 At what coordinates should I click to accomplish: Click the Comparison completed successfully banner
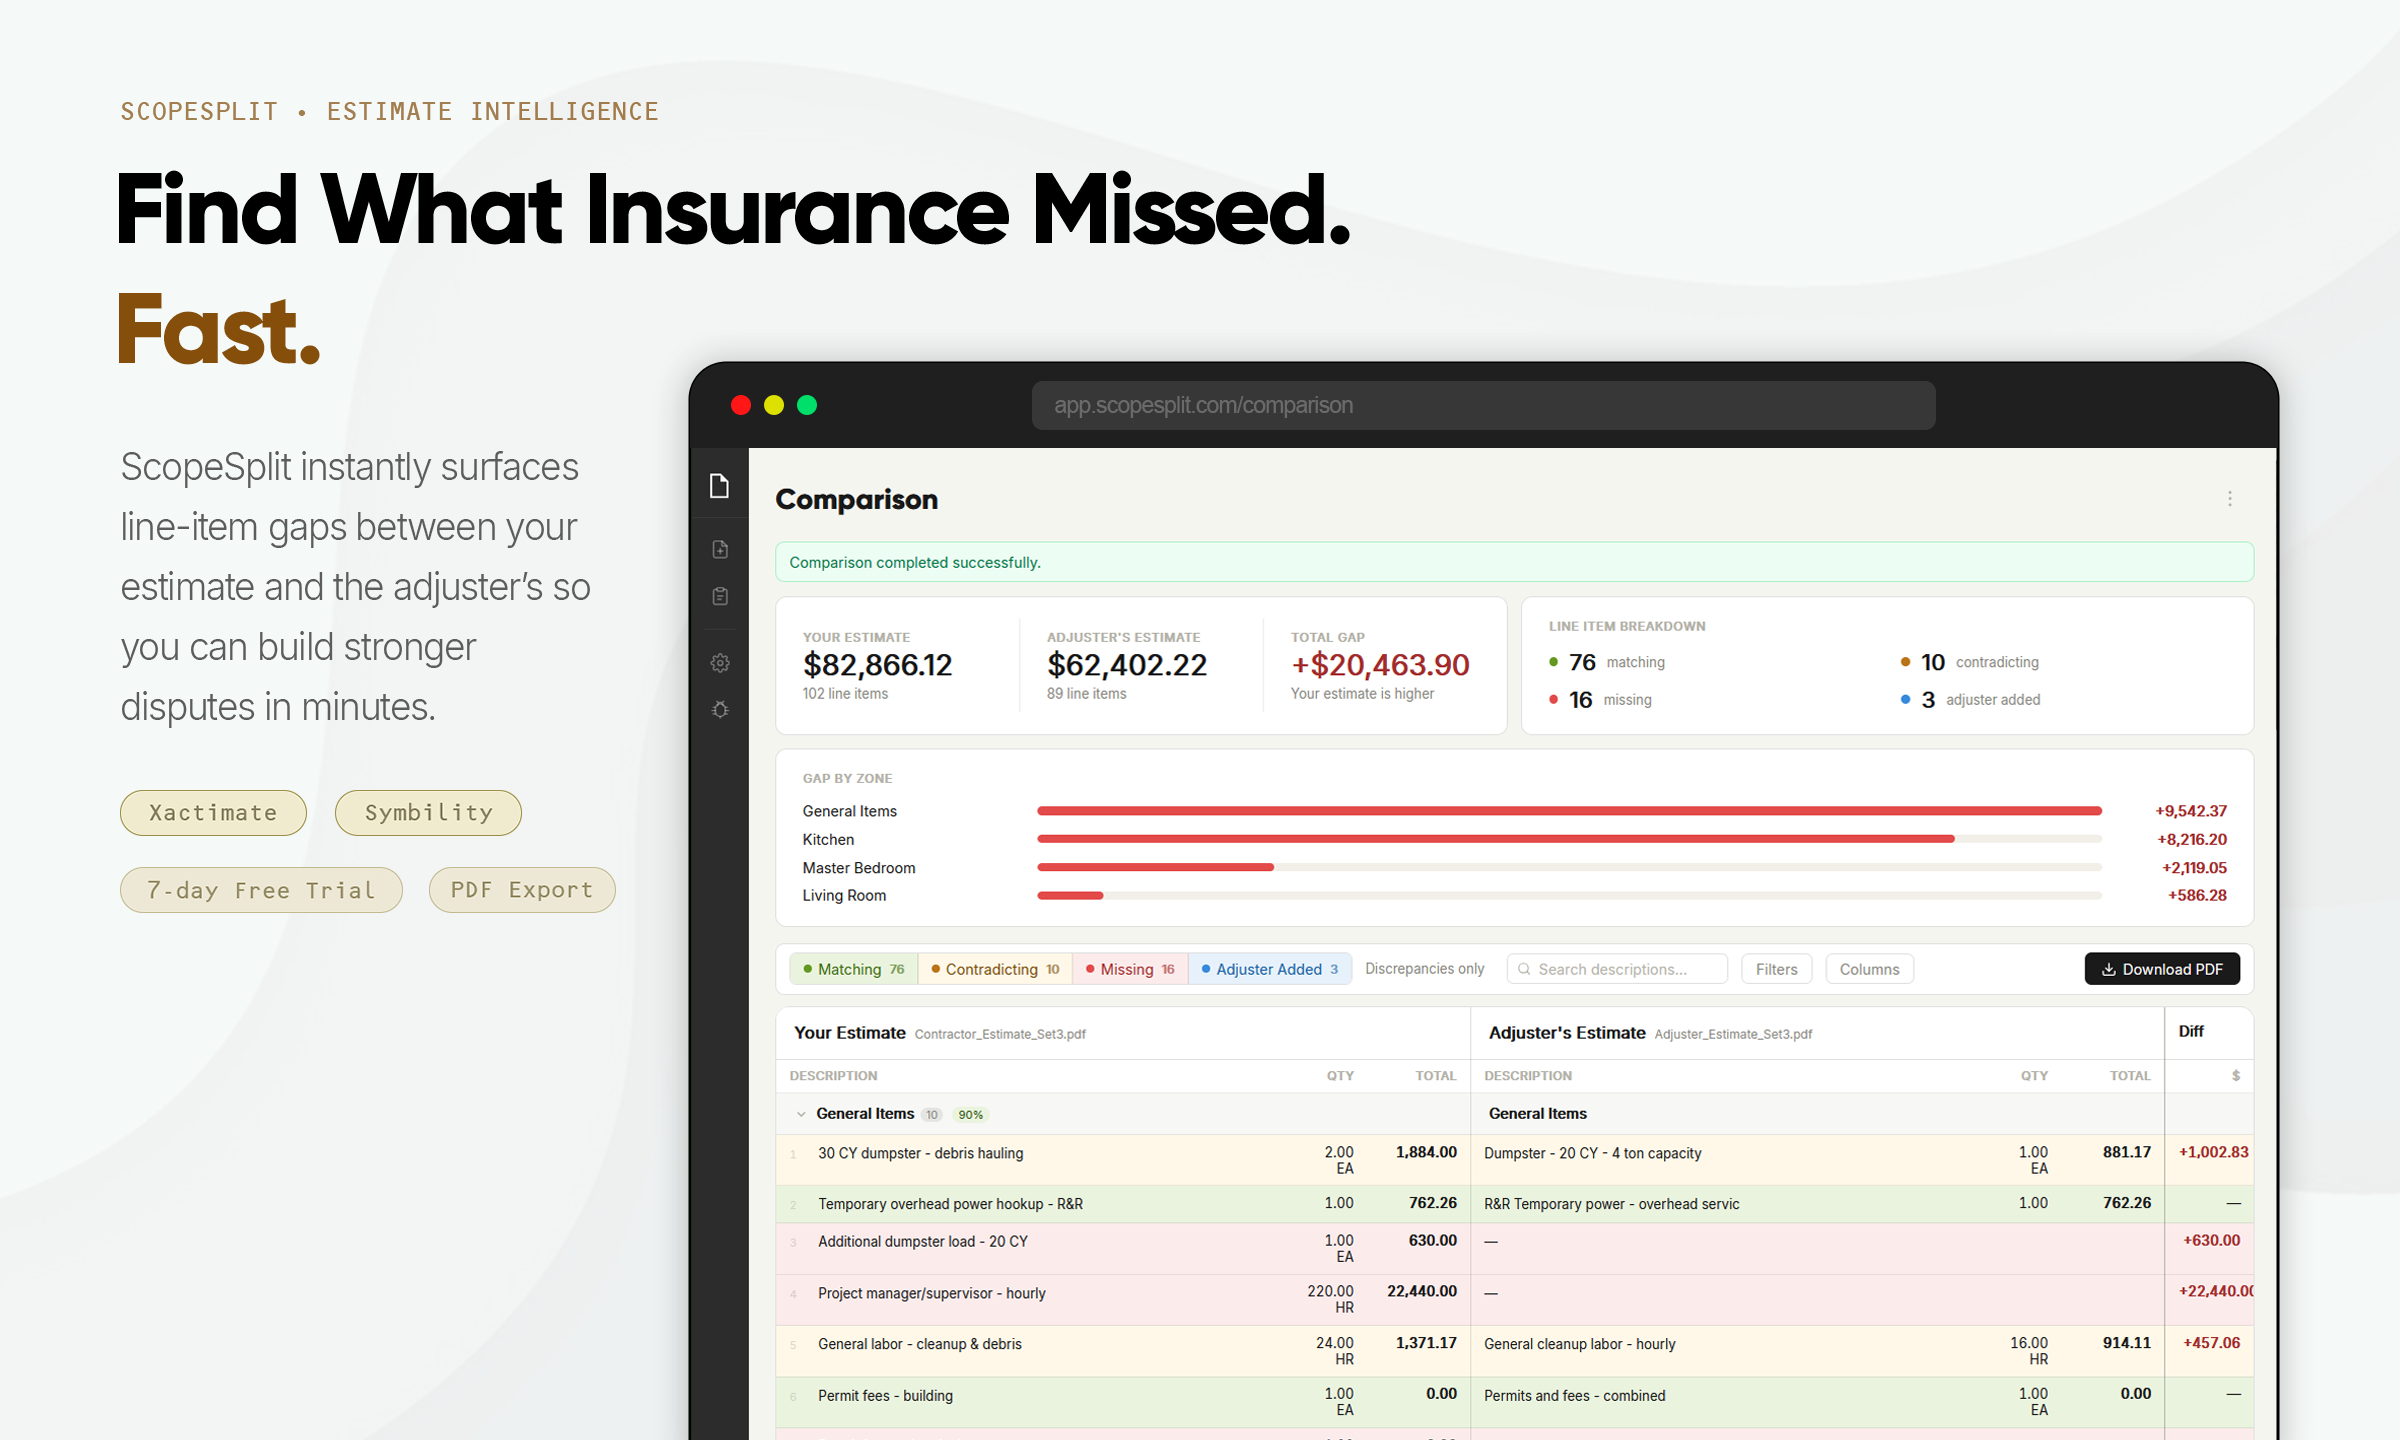[x=1514, y=562]
